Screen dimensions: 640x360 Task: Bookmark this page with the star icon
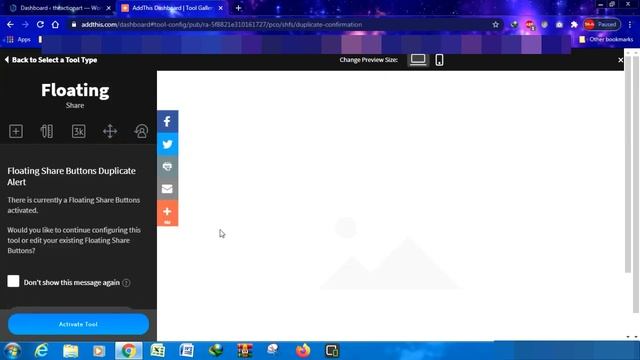pyautogui.click(x=496, y=24)
